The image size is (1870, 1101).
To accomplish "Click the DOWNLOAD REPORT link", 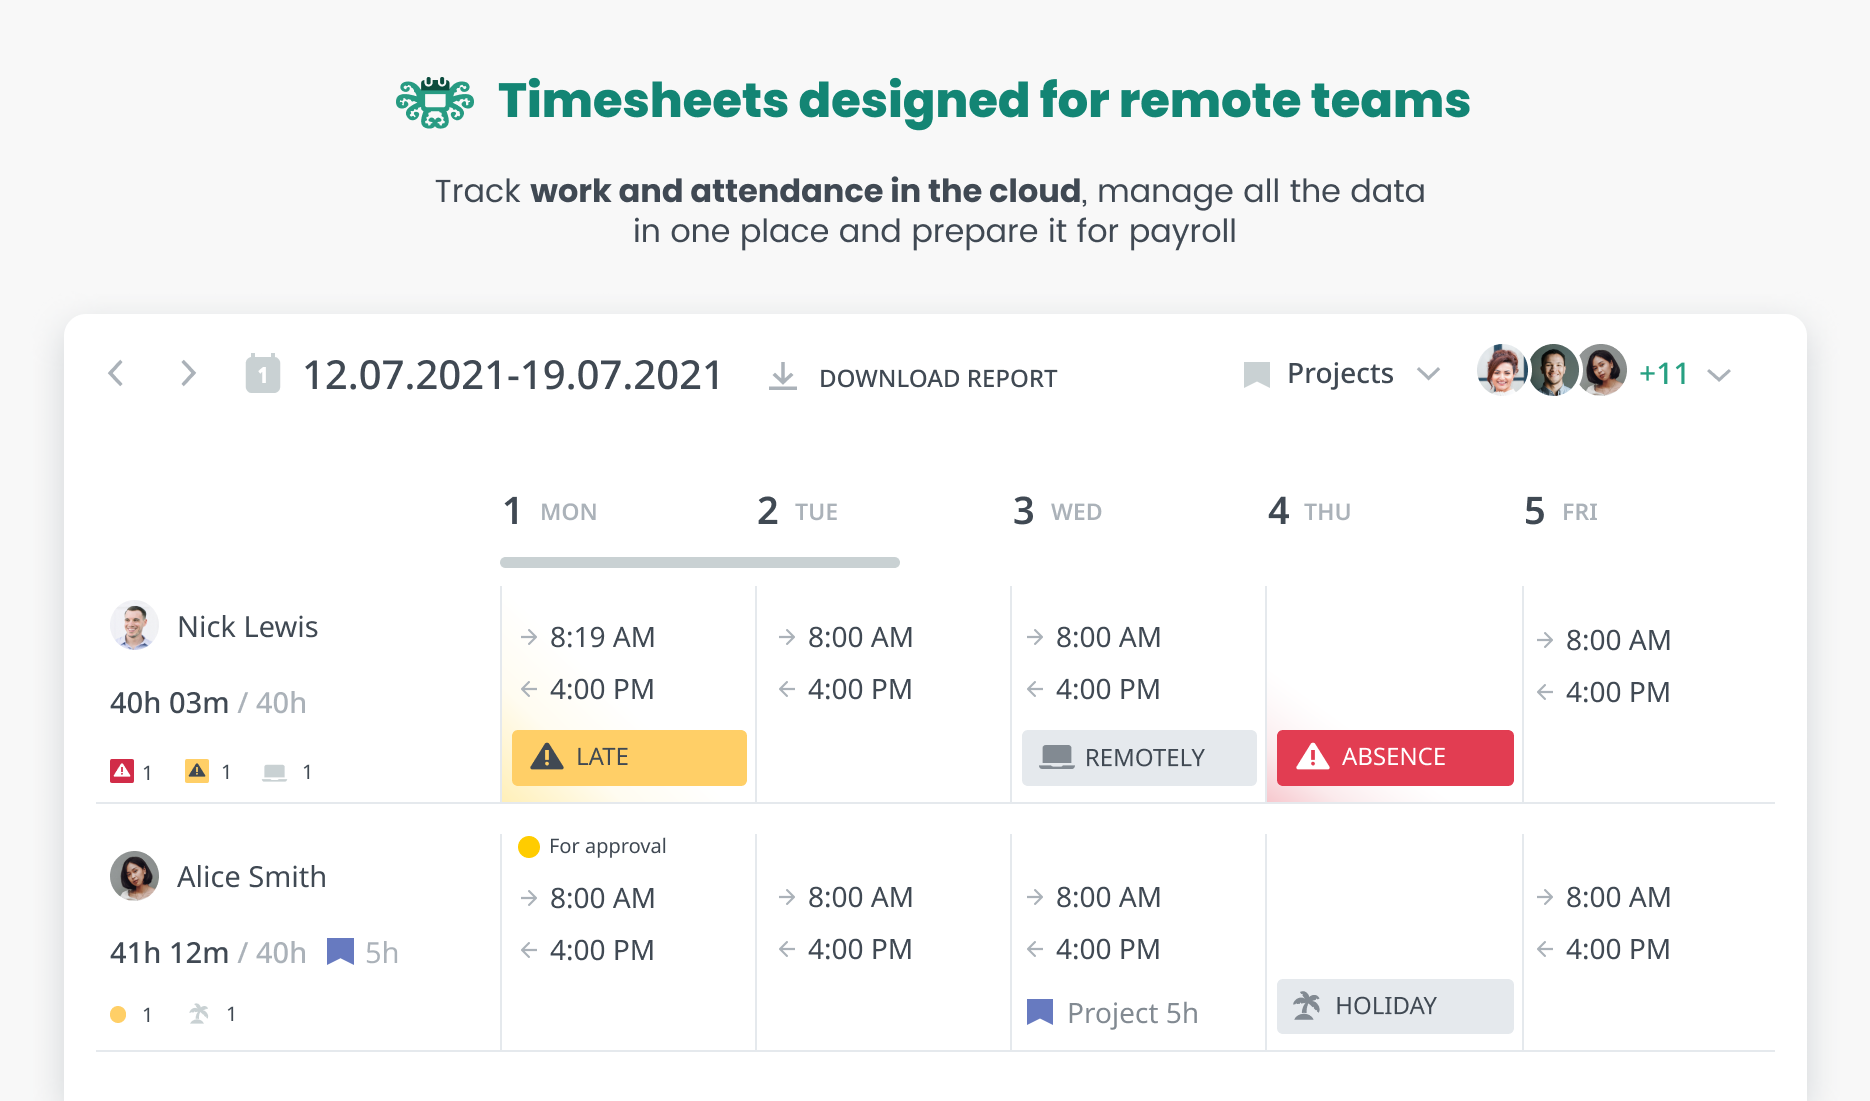I will click(x=937, y=379).
